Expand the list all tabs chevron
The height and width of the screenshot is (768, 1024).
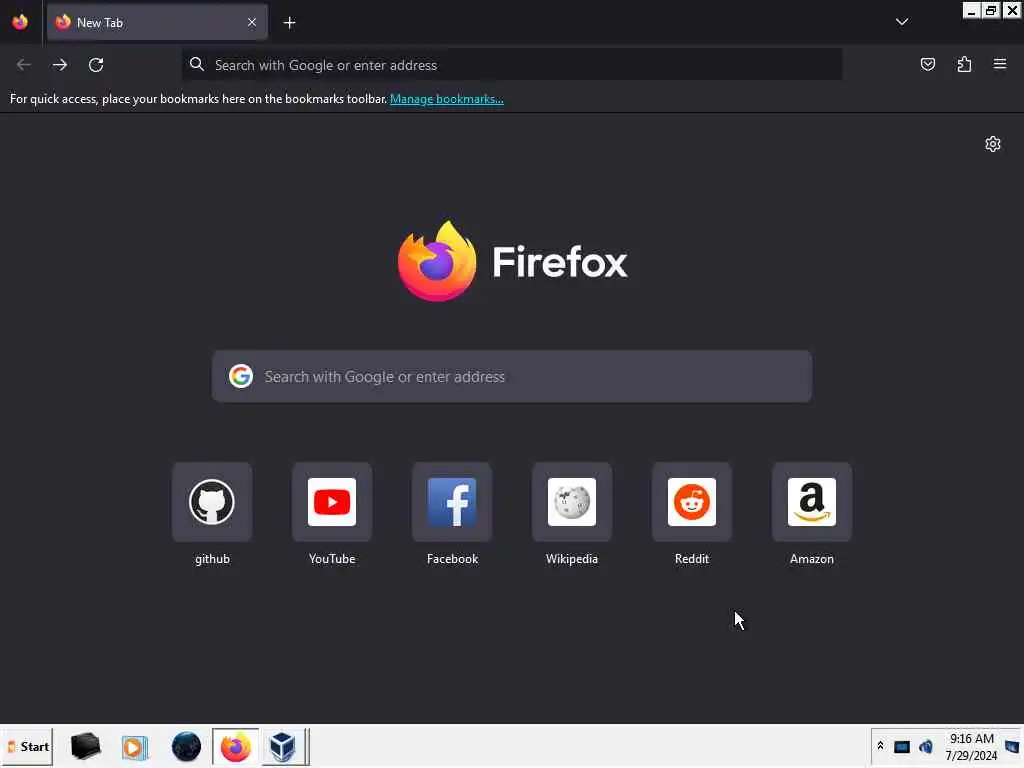902,22
